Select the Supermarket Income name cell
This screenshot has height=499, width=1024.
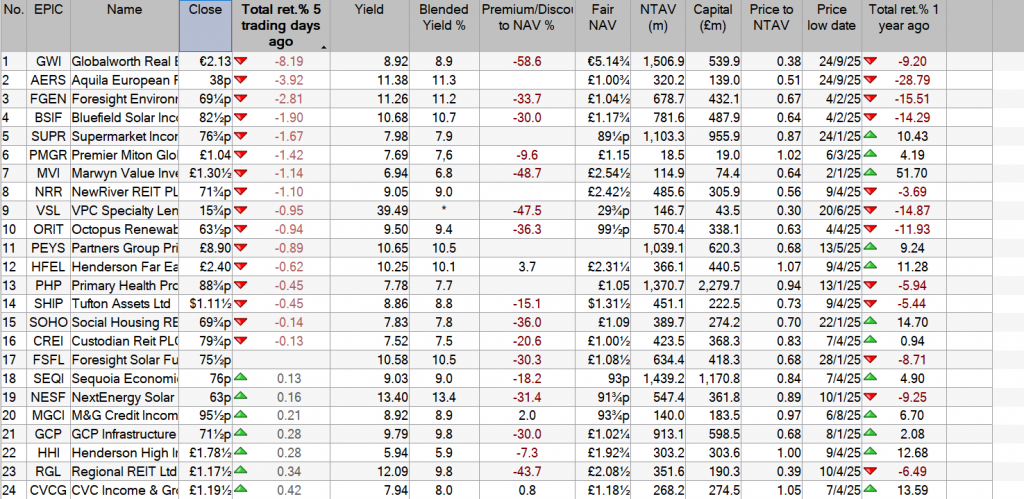(124, 137)
